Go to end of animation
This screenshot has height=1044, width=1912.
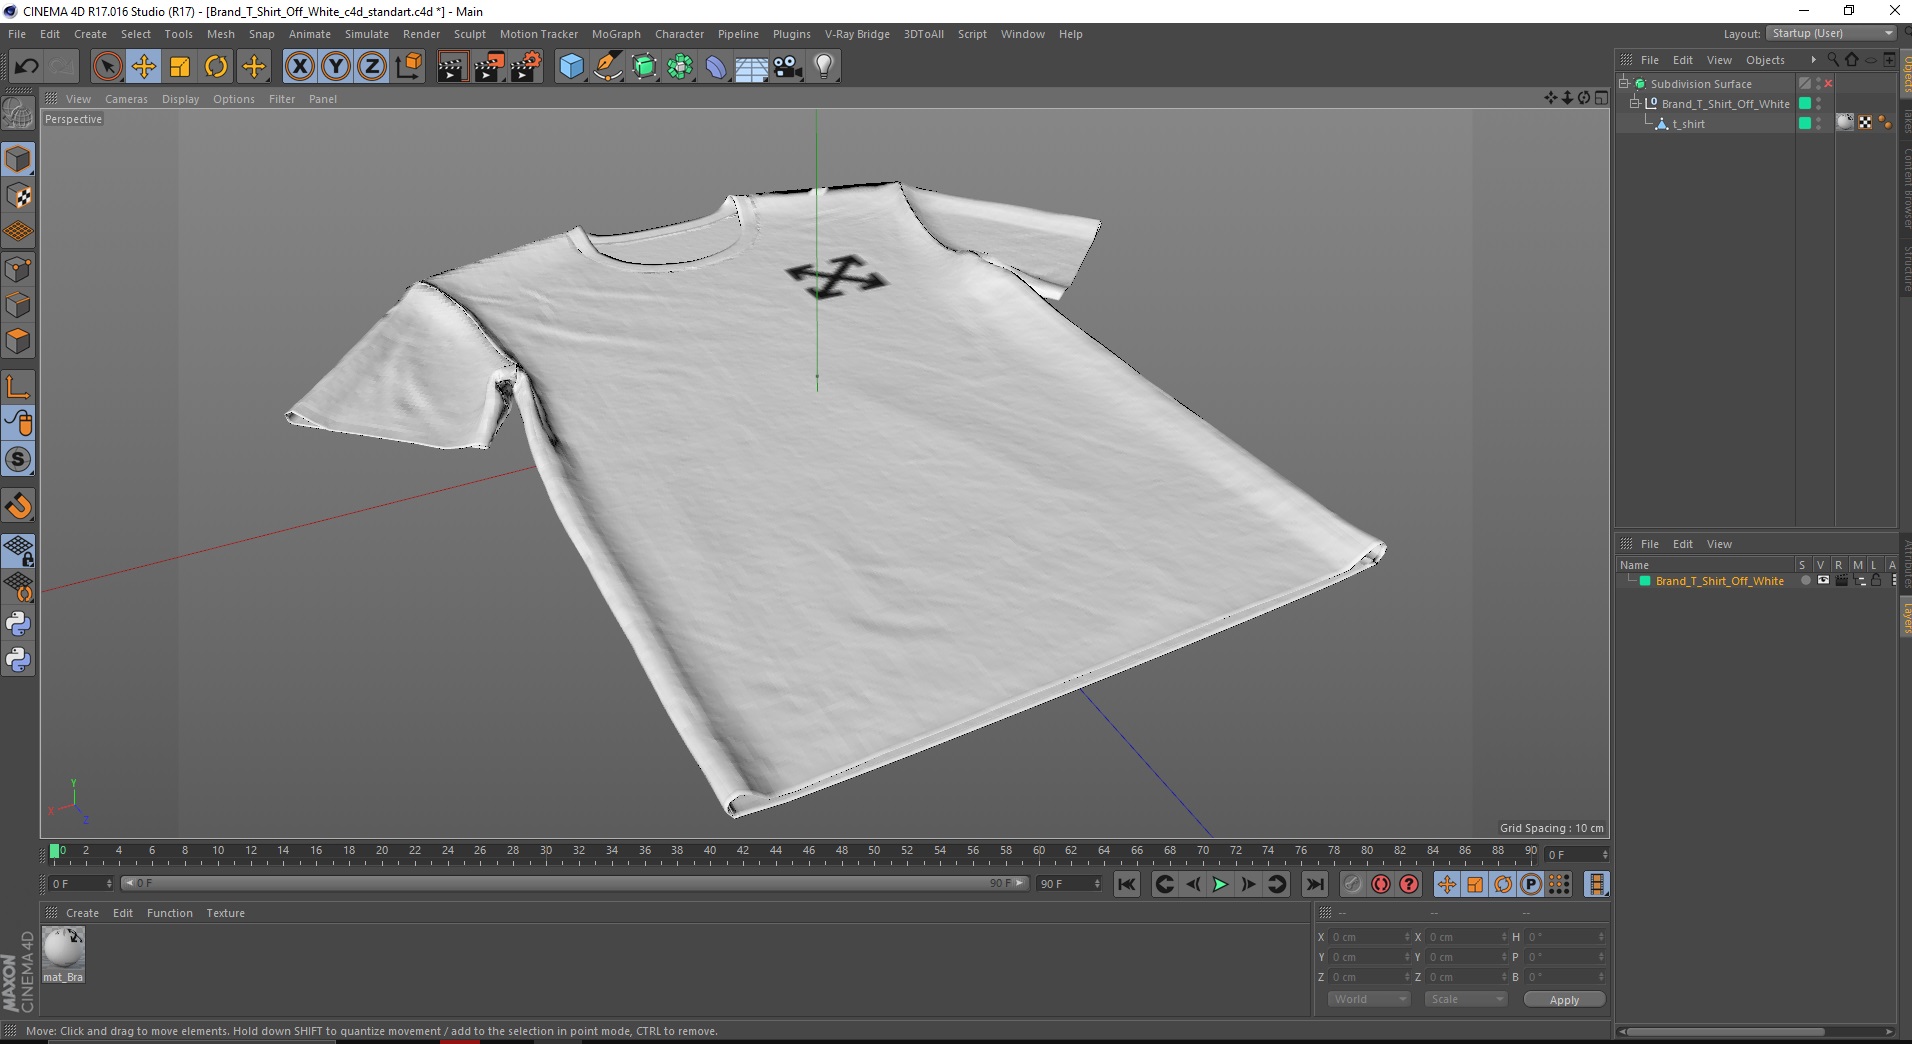point(1315,884)
